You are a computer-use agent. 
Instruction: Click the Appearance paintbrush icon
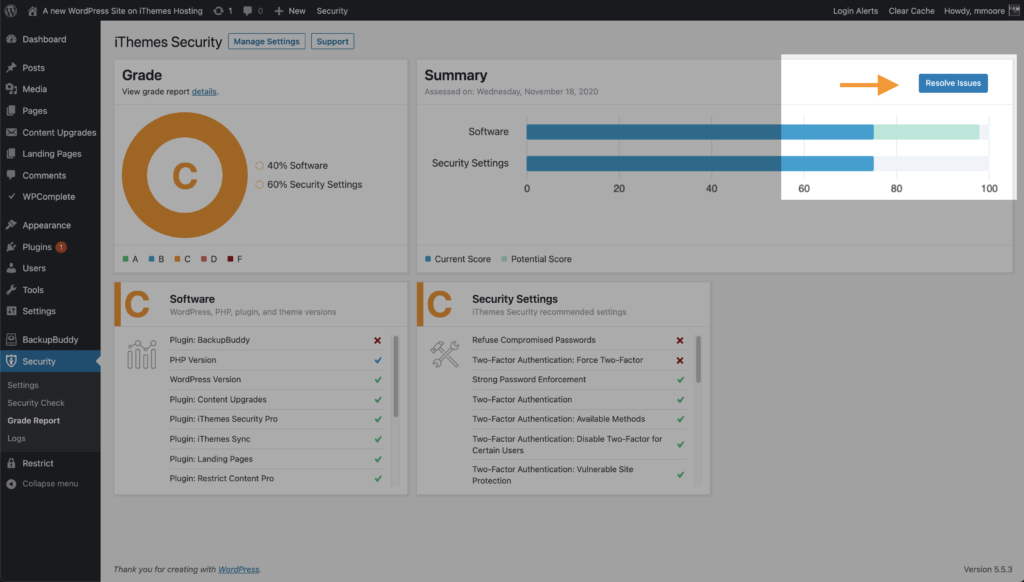coord(11,225)
